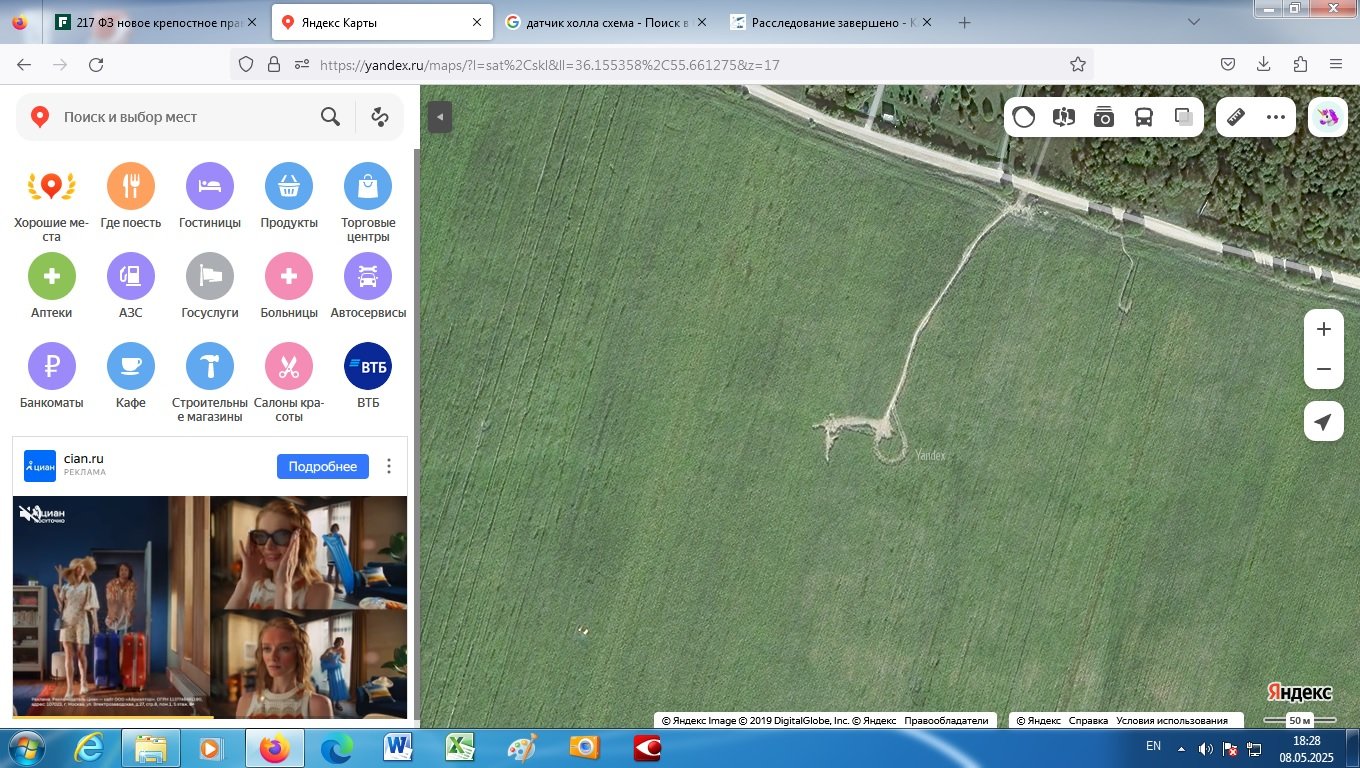Open the Pharmacies (Аптеки) category

51,276
